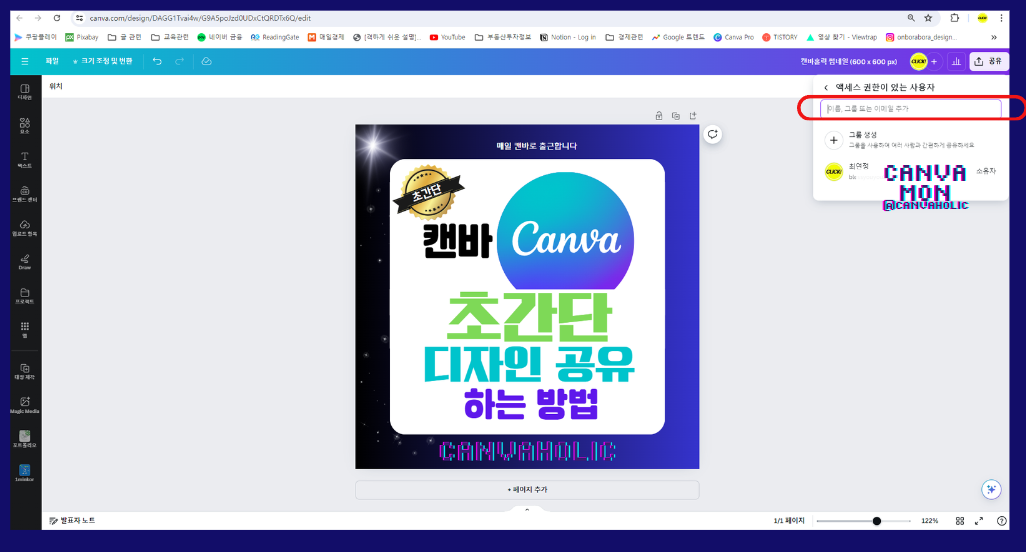Open the 브랜드 센터 sidebar panel
The image size is (1026, 552).
[25, 194]
